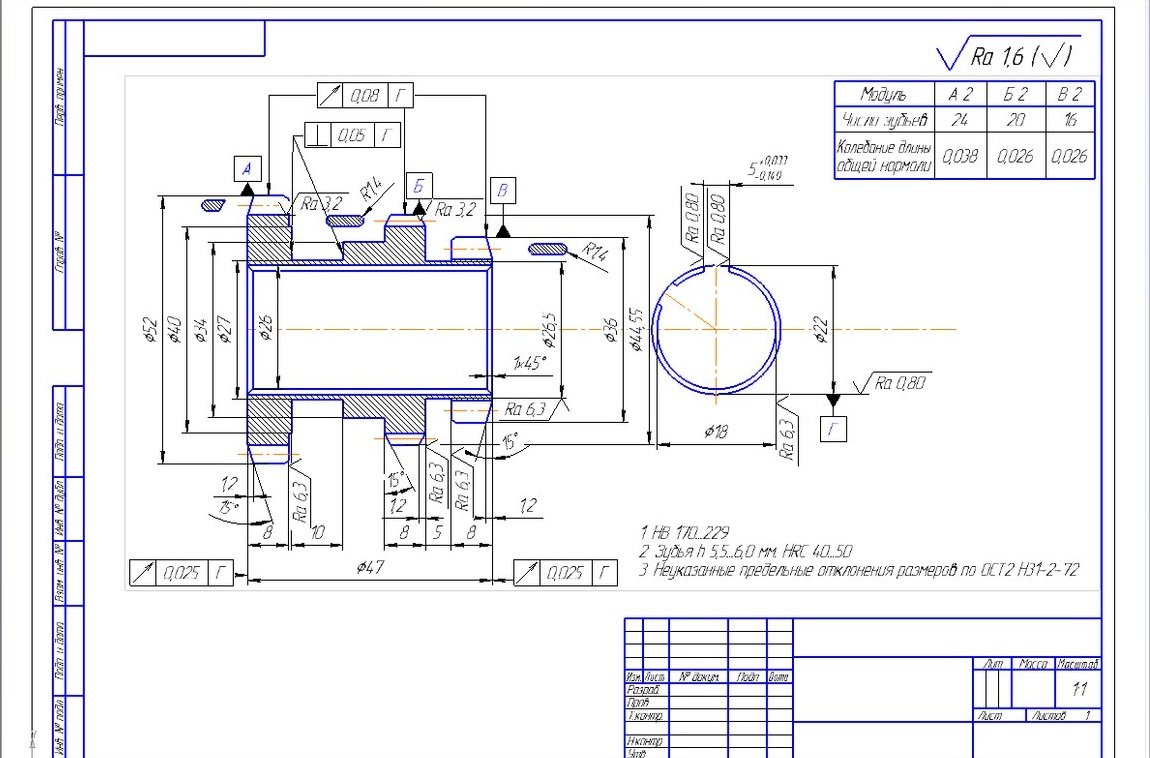Click the Ra 1,6 roughness symbol
This screenshot has height=758, width=1150.
click(1005, 55)
